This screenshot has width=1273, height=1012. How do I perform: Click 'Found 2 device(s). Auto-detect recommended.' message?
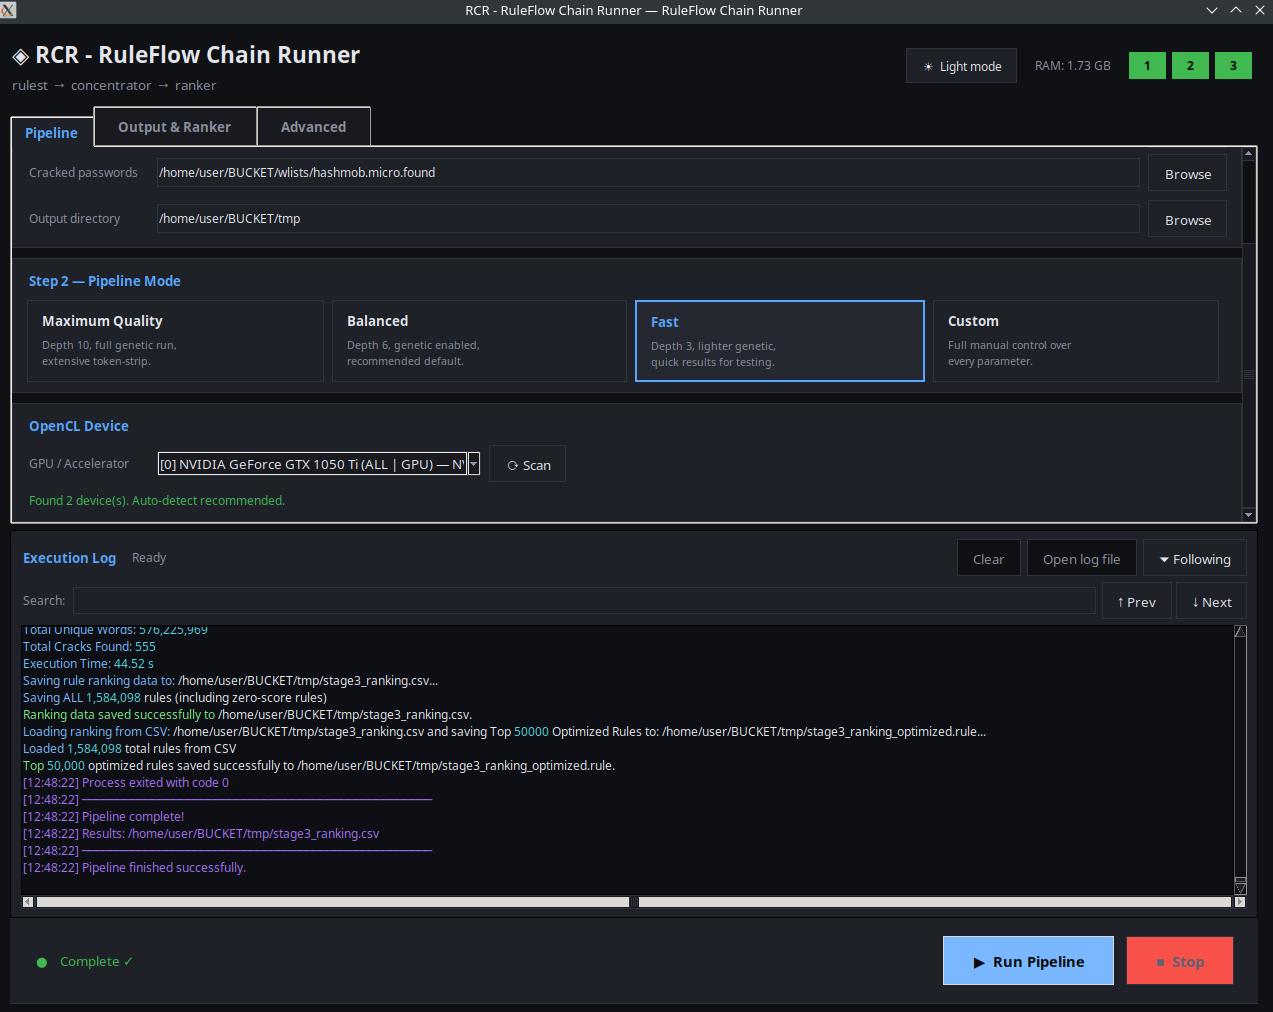pos(157,500)
